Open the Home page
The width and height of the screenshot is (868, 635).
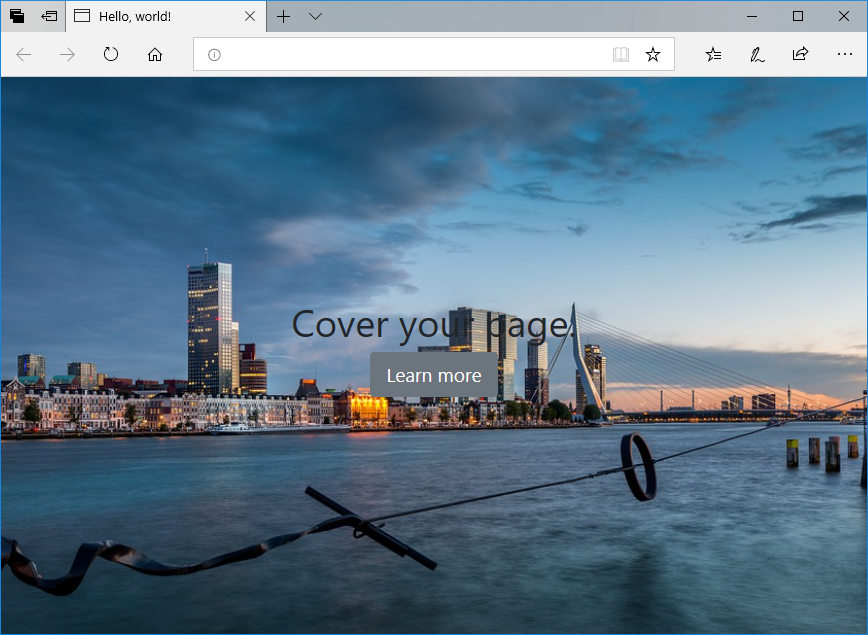tap(154, 54)
